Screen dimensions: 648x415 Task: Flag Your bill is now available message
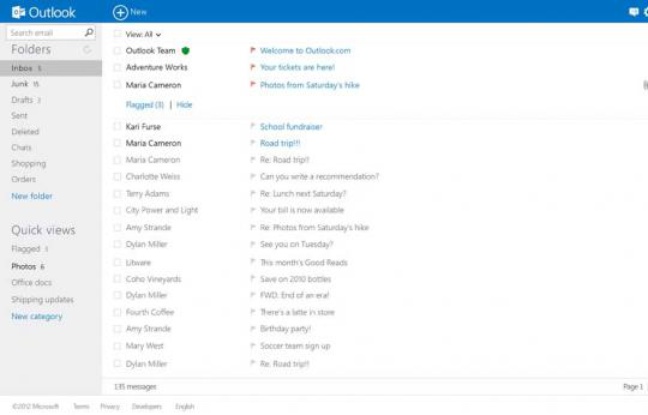pos(253,210)
